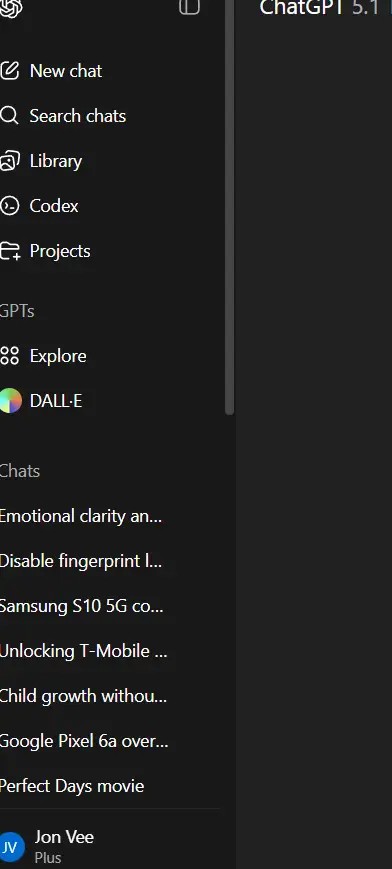Click the Explore GPTs grid icon

pyautogui.click(x=9, y=356)
